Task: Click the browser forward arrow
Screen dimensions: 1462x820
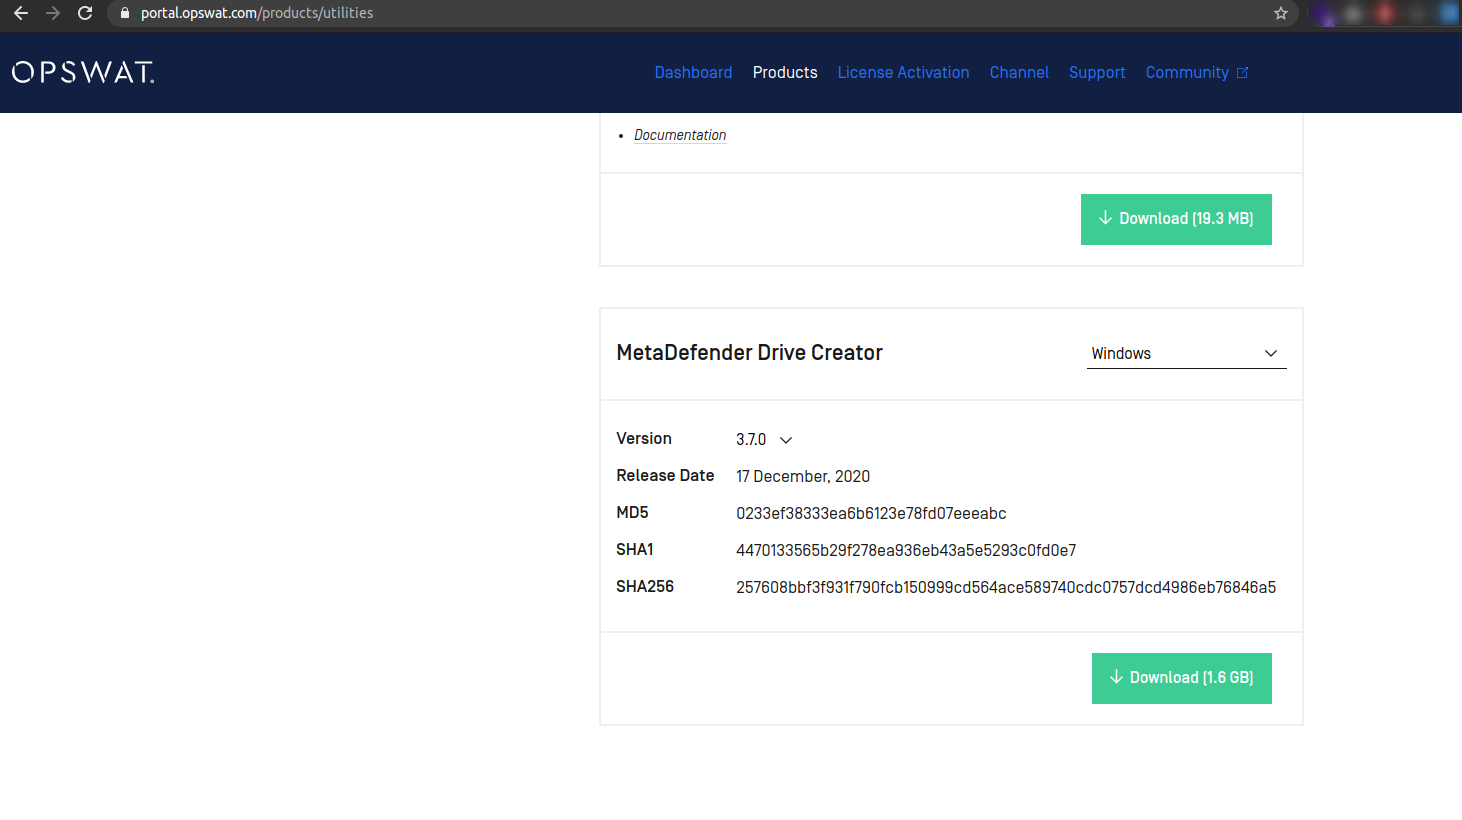Action: coord(53,13)
